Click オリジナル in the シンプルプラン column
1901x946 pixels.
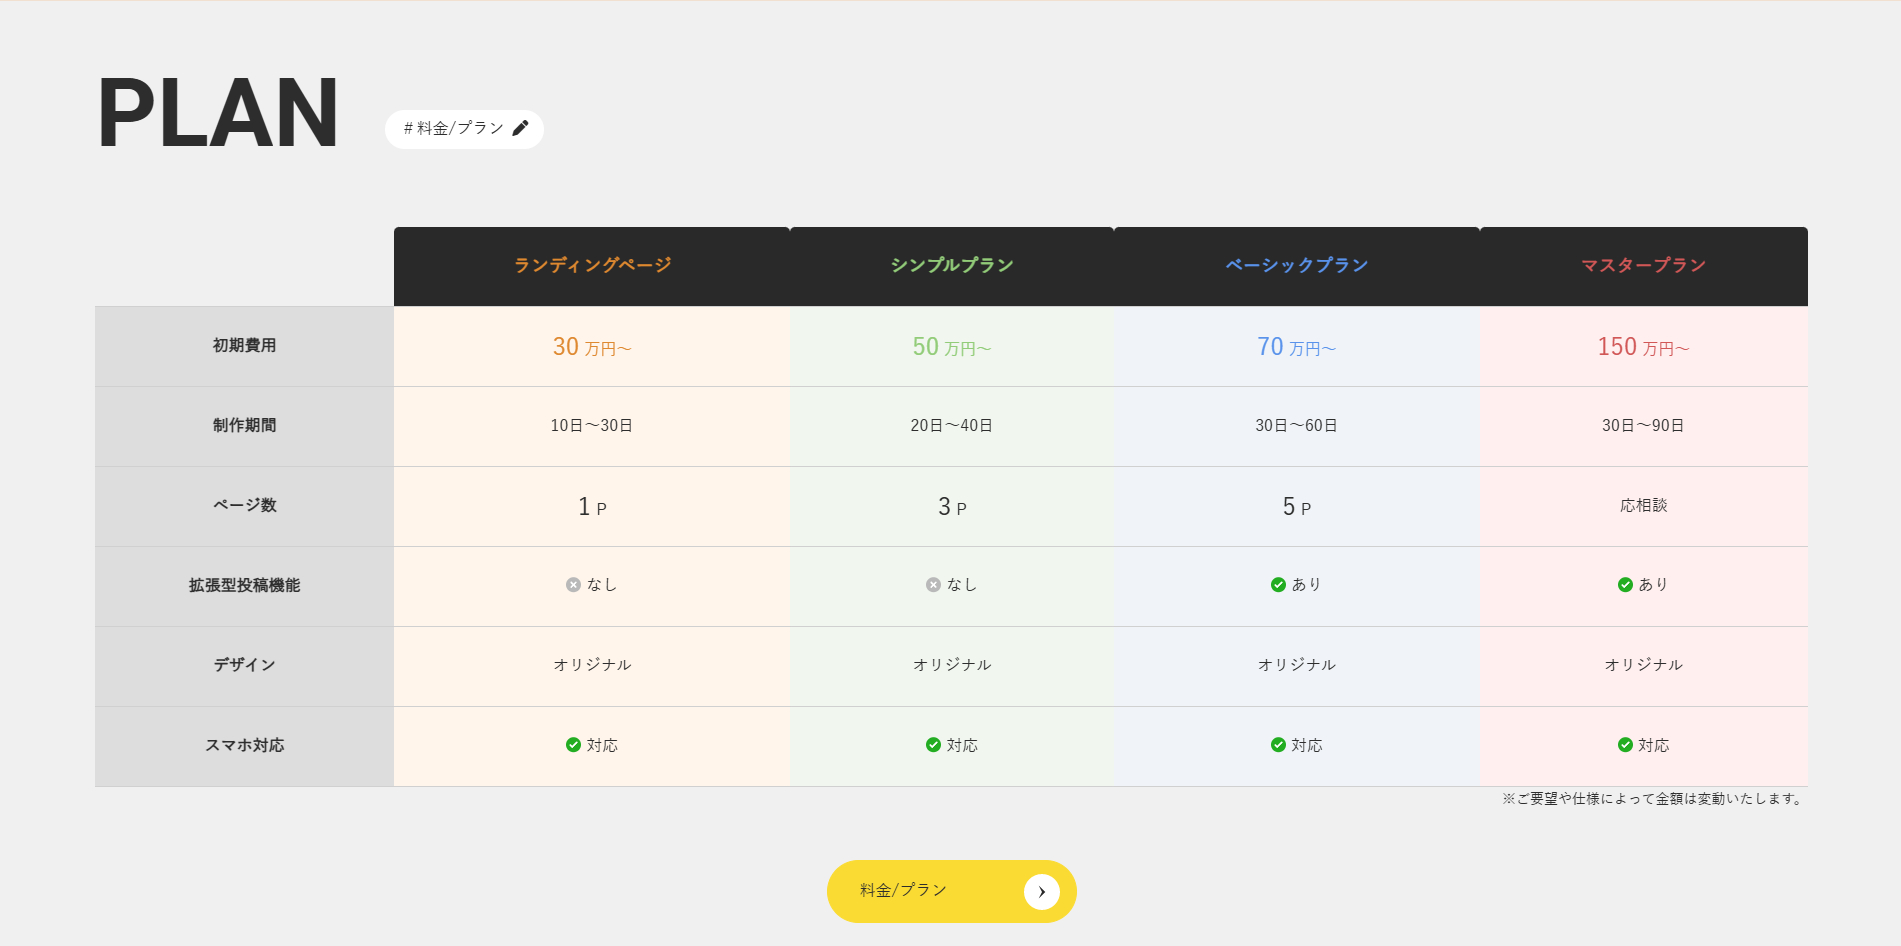click(952, 665)
